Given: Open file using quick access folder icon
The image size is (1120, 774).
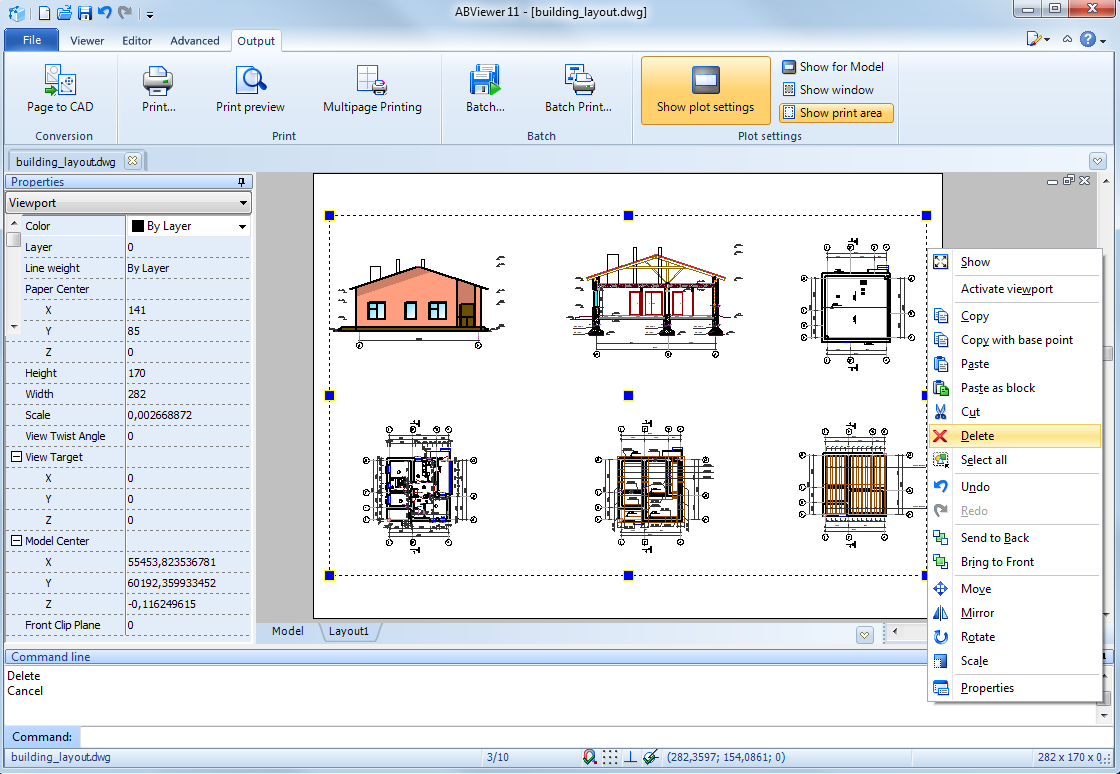Looking at the screenshot, I should (x=64, y=12).
